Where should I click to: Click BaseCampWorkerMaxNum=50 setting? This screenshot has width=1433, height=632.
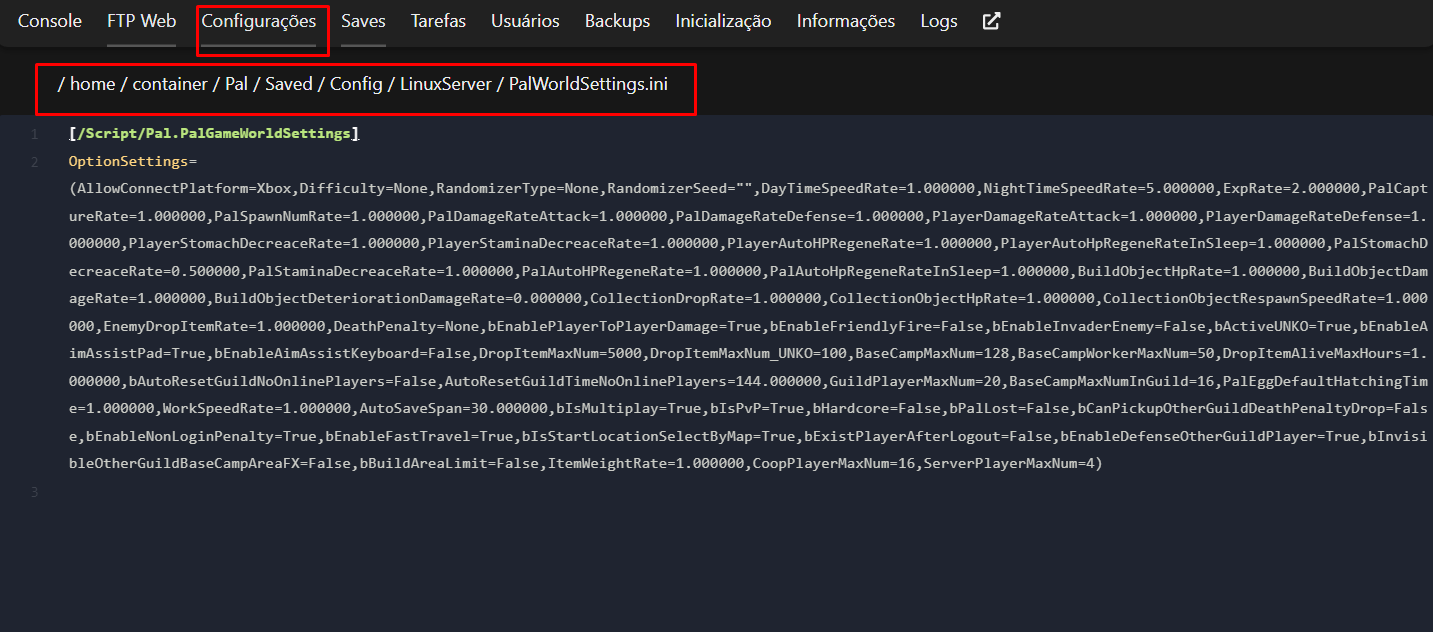pos(1114,354)
